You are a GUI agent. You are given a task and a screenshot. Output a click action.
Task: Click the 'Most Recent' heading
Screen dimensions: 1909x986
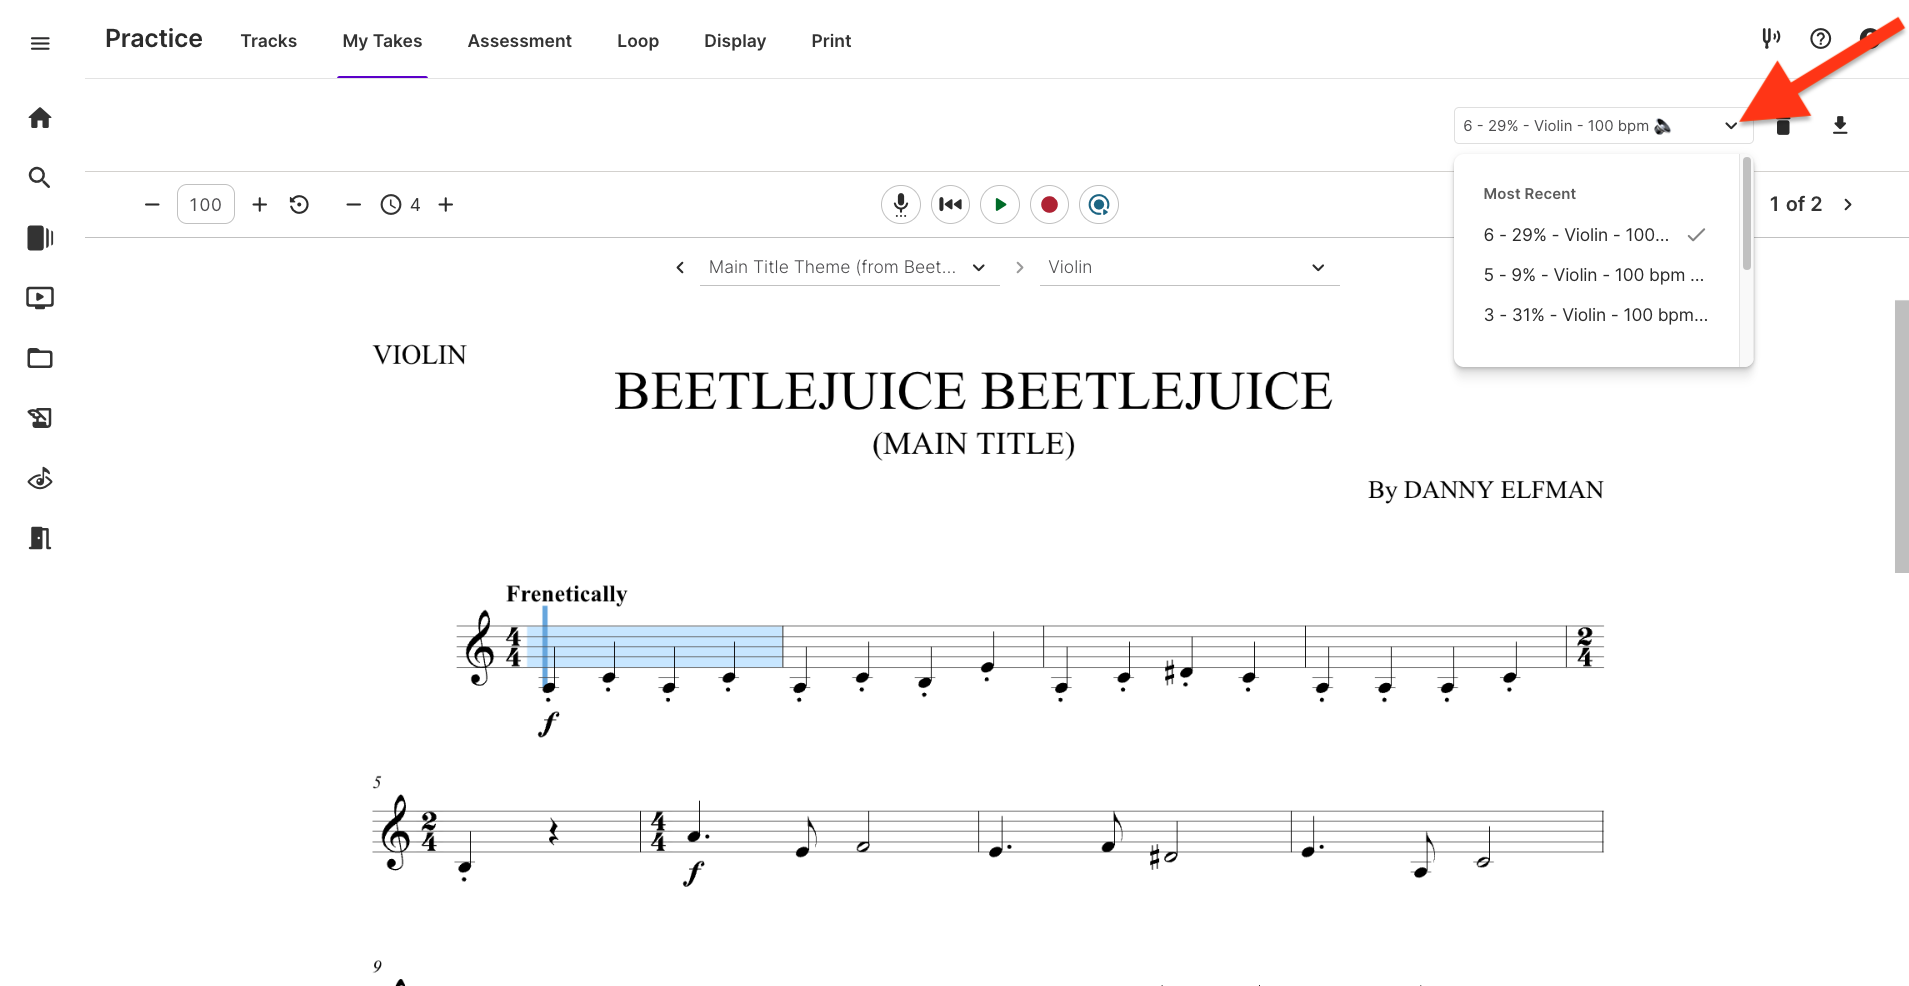(1529, 194)
